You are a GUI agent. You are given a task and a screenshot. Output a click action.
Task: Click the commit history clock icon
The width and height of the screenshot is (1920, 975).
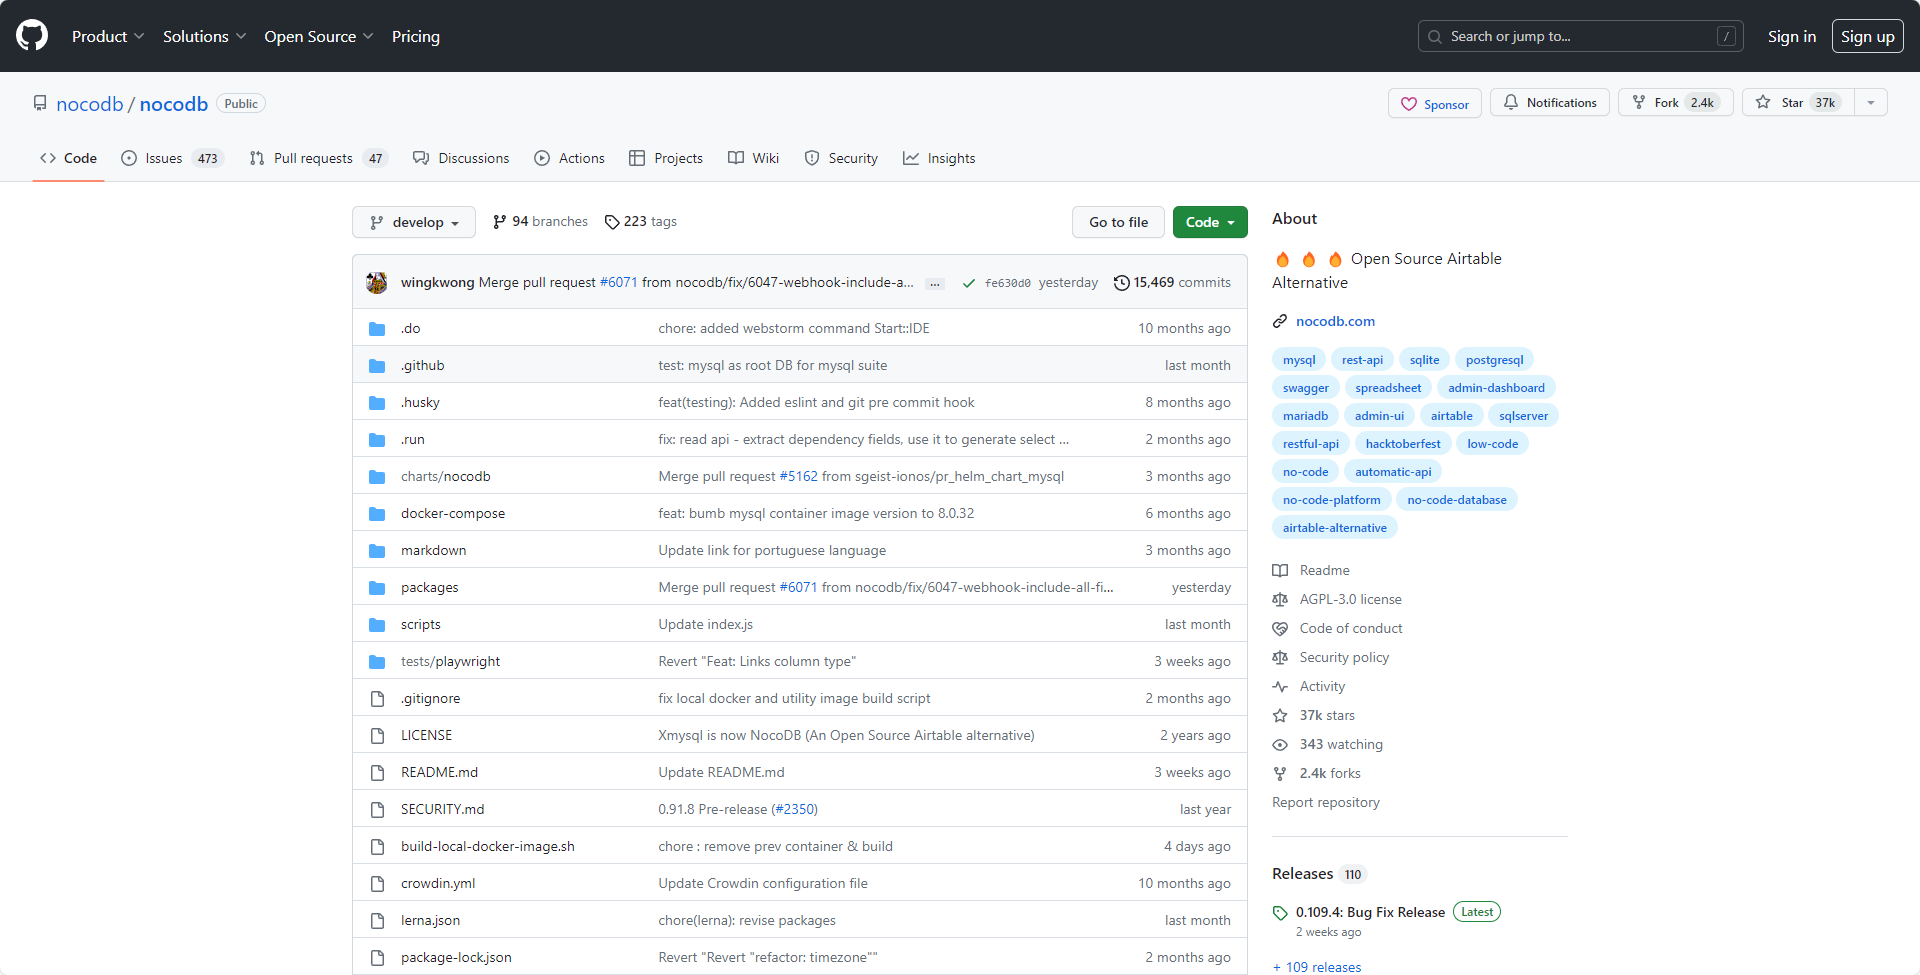tap(1122, 283)
